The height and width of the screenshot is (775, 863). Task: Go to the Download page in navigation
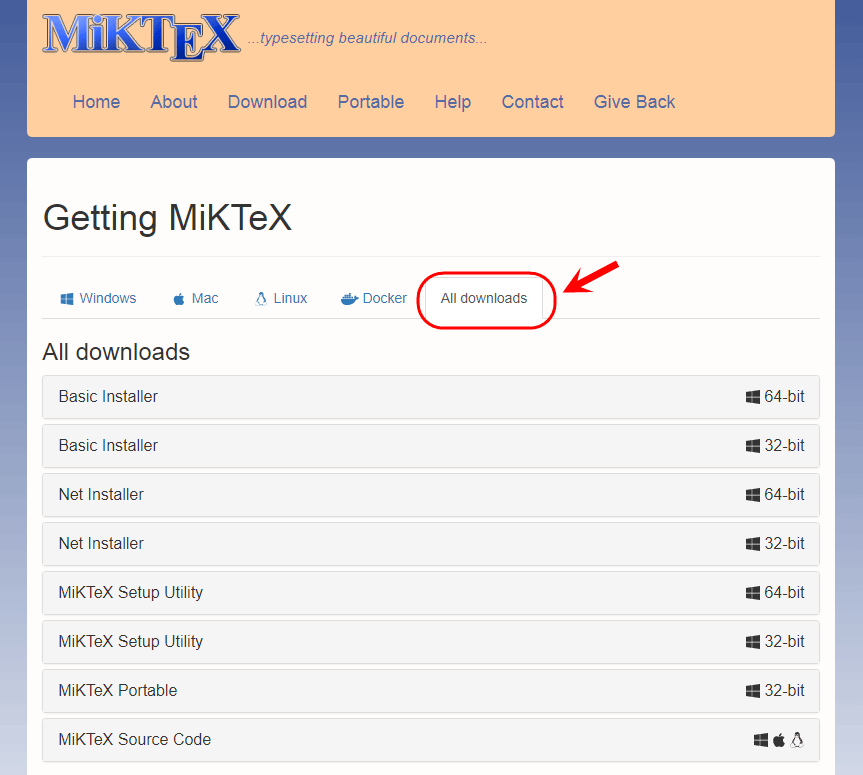267,102
